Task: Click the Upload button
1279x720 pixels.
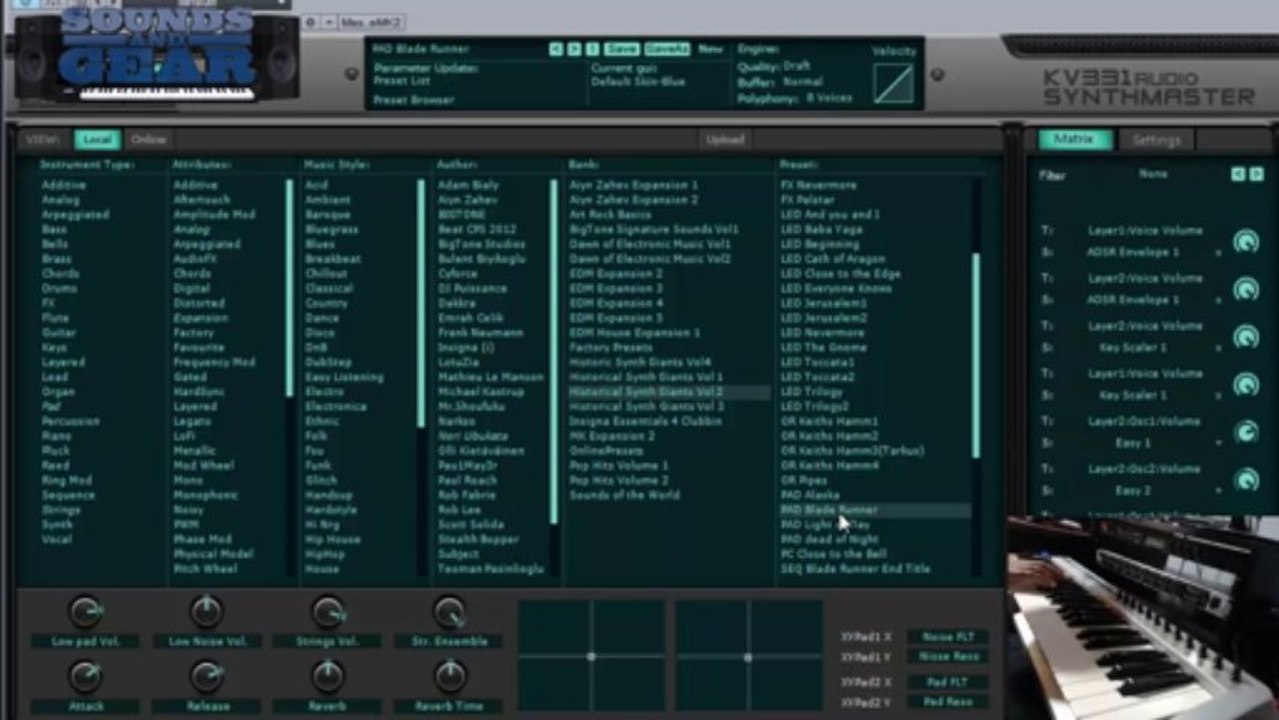Action: (x=724, y=140)
